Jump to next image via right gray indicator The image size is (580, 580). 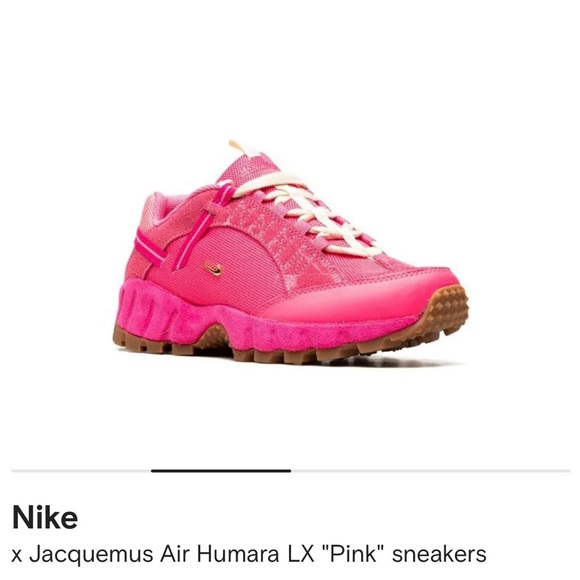point(431,471)
